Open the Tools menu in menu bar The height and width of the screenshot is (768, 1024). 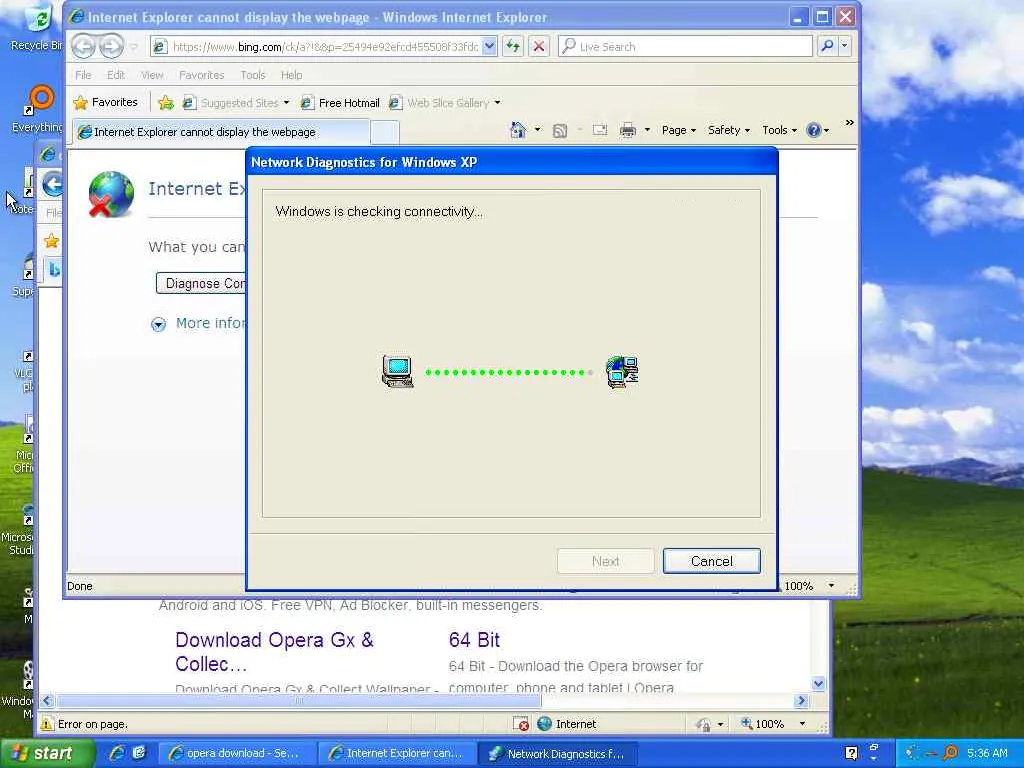click(x=253, y=75)
